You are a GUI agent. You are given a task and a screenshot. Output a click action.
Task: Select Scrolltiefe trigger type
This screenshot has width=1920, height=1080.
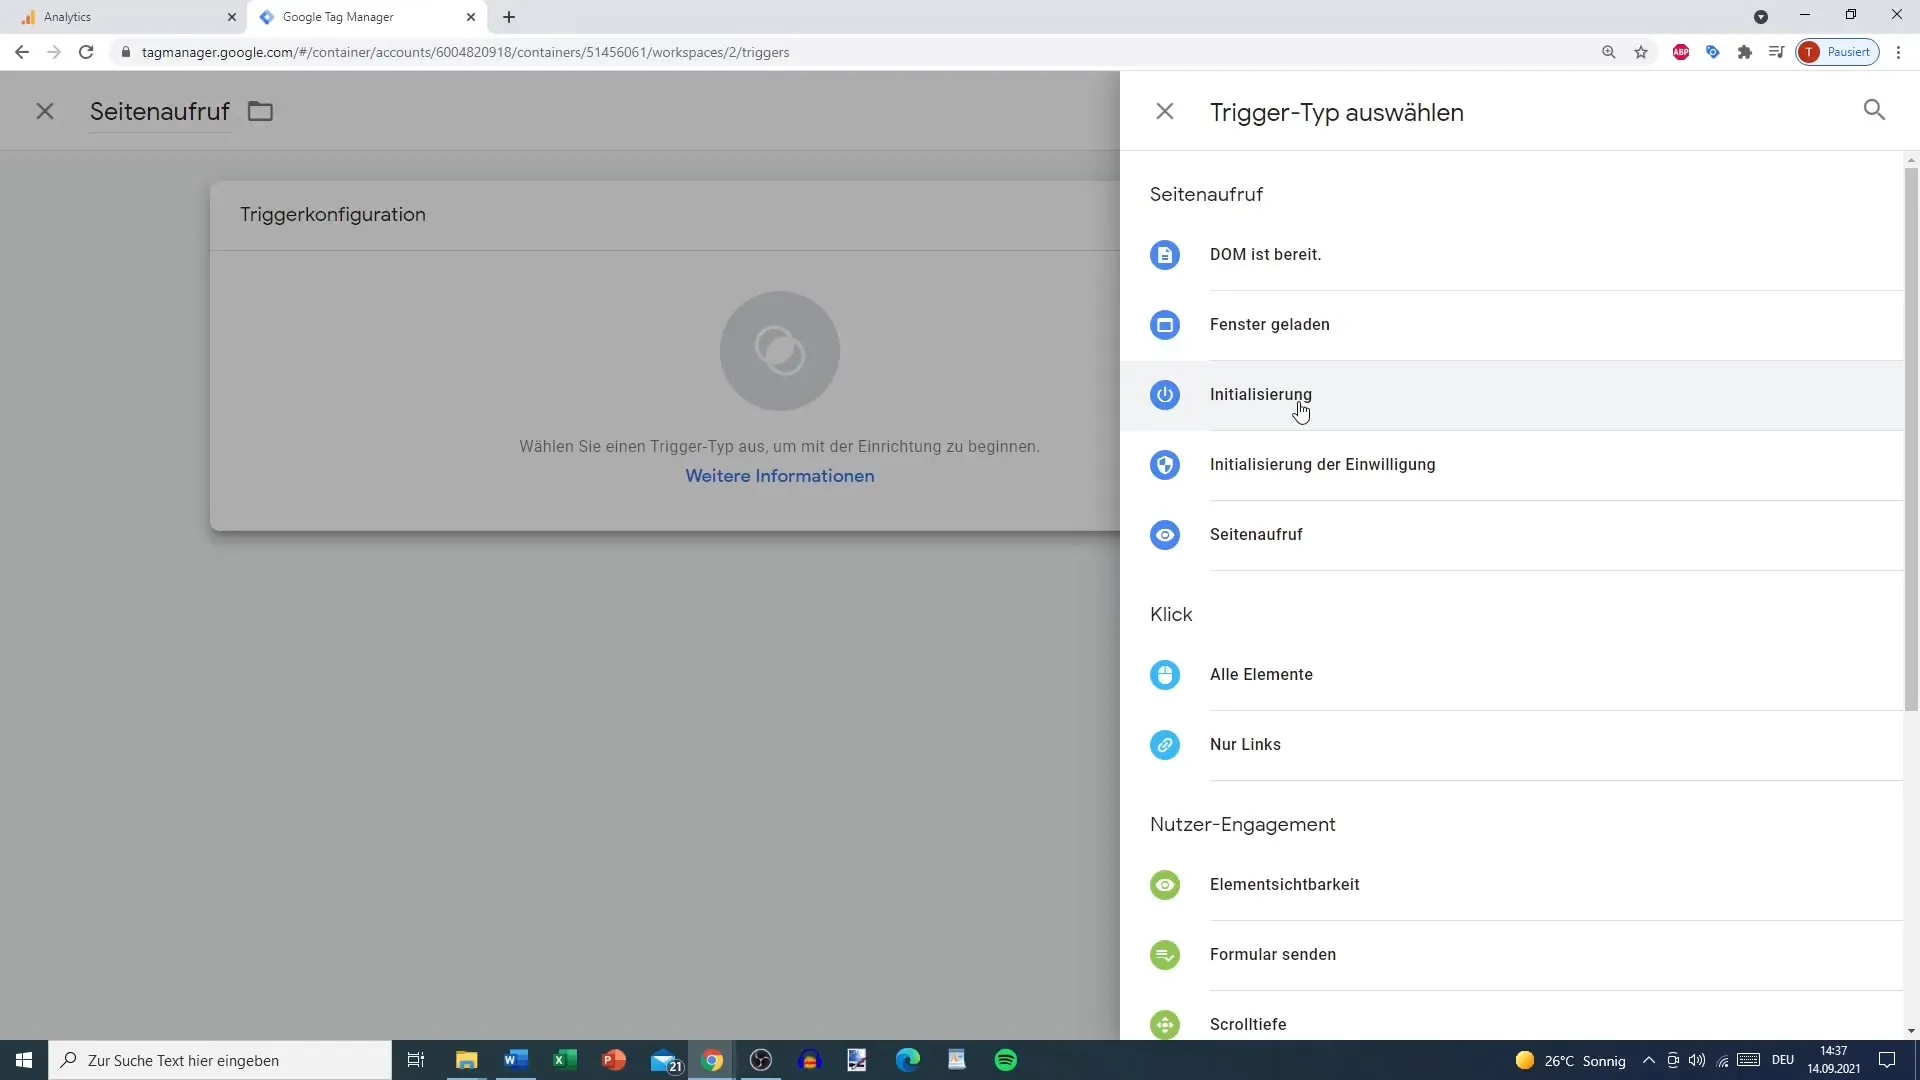1511,1016
